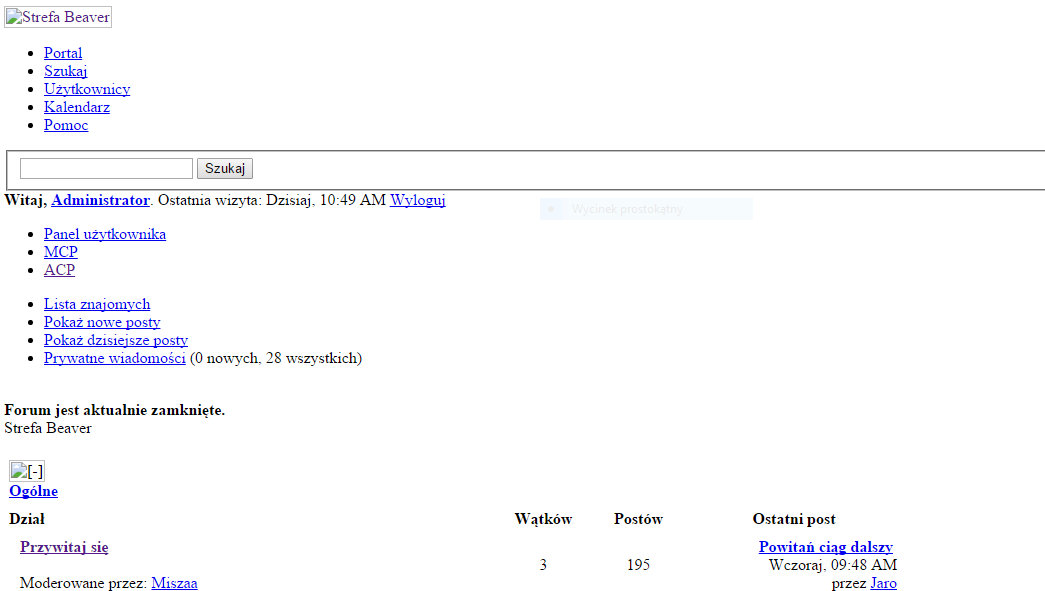The image size is (1045, 591).
Task: Show new posts via Pokaż nowe posty
Action: click(x=102, y=322)
